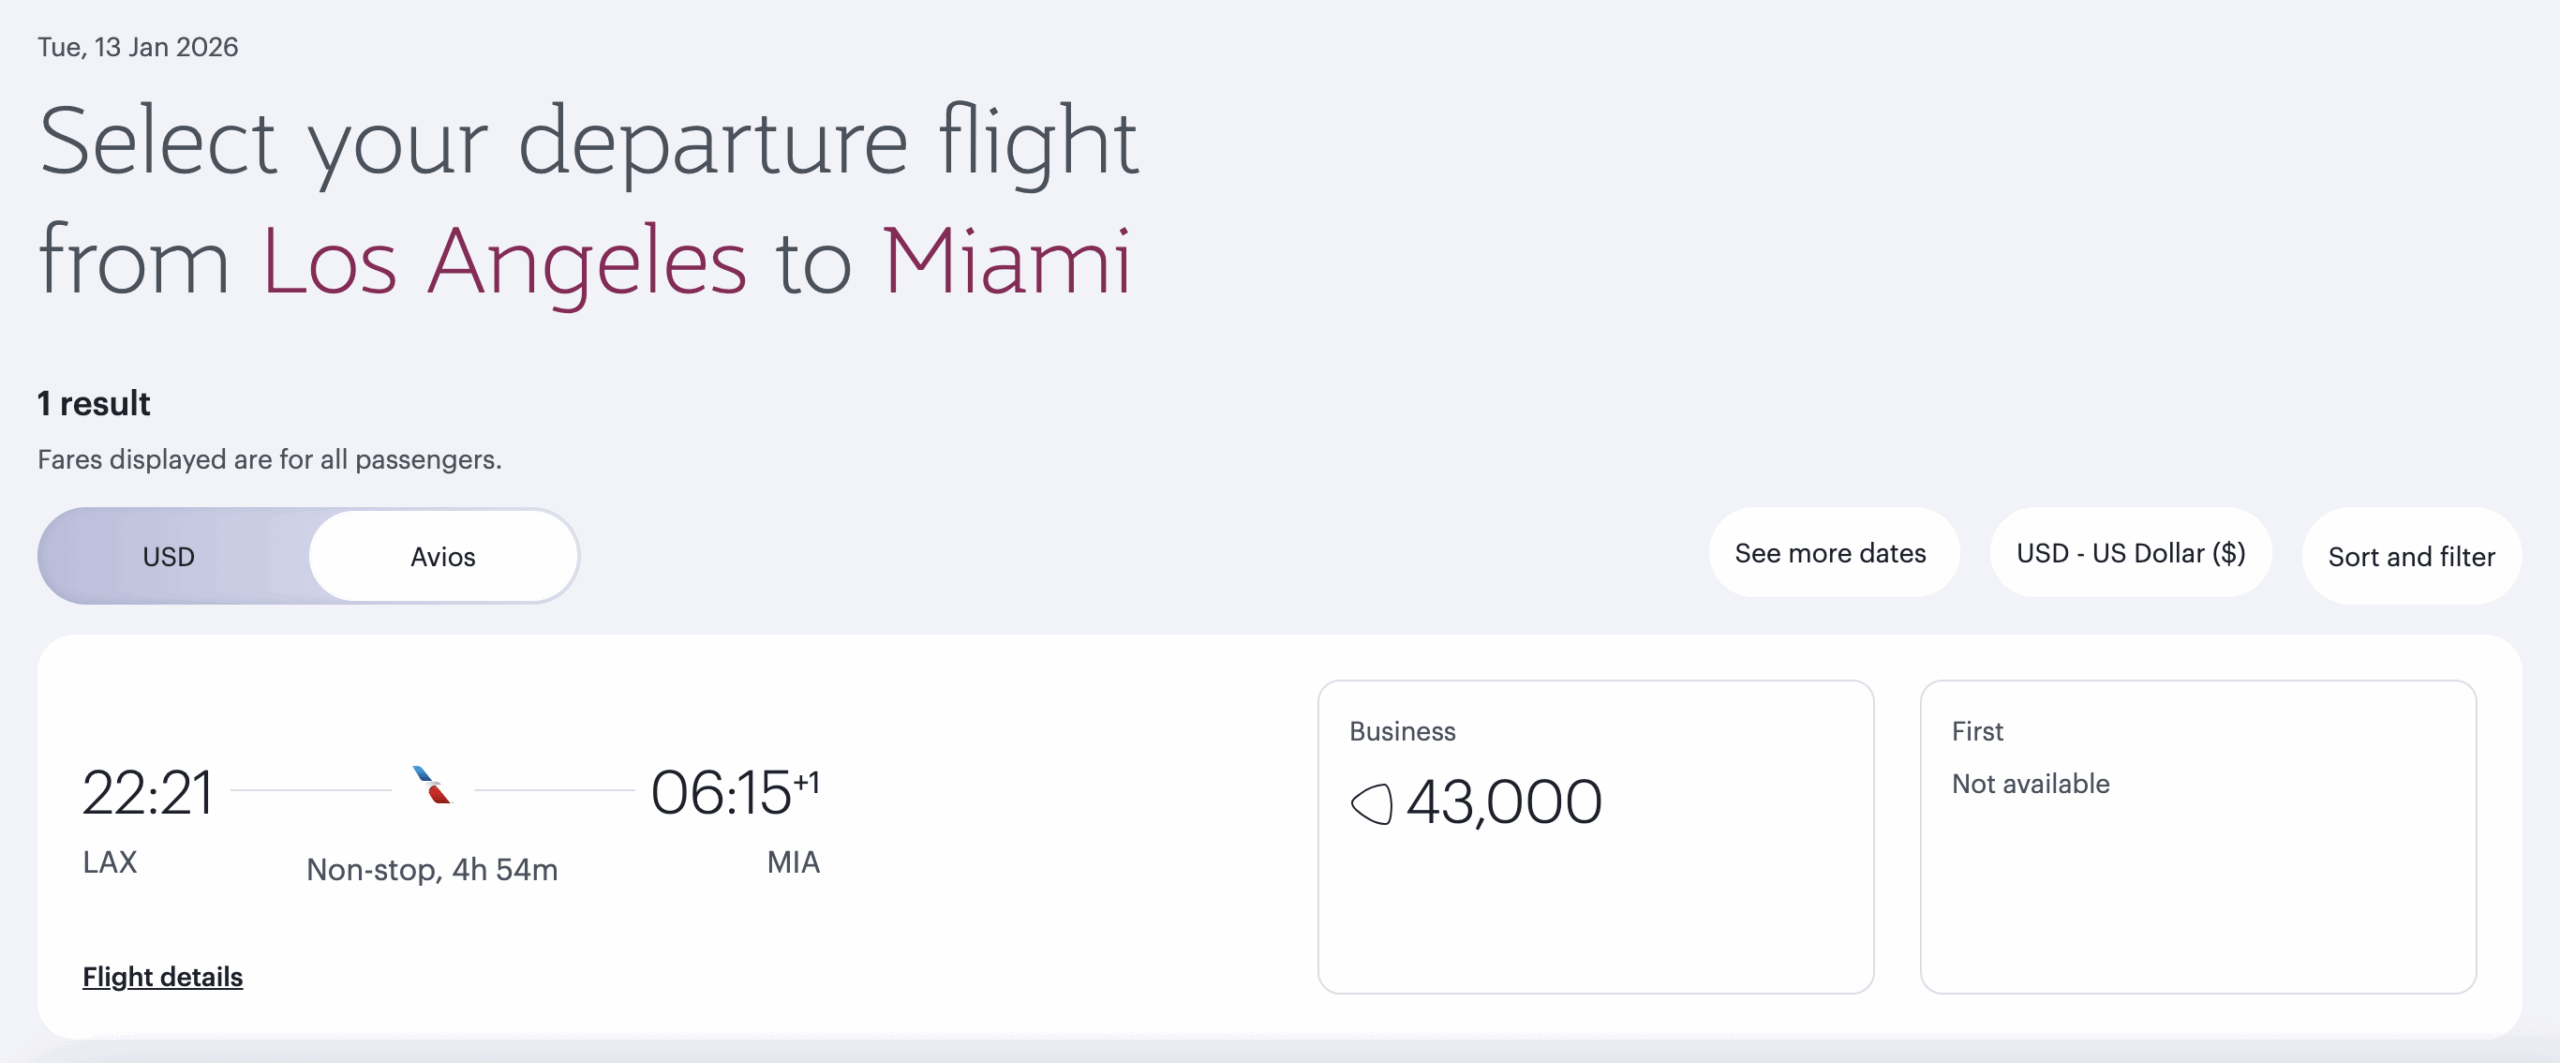2560x1063 pixels.
Task: Click Los Angeles in the page heading
Action: [504, 262]
